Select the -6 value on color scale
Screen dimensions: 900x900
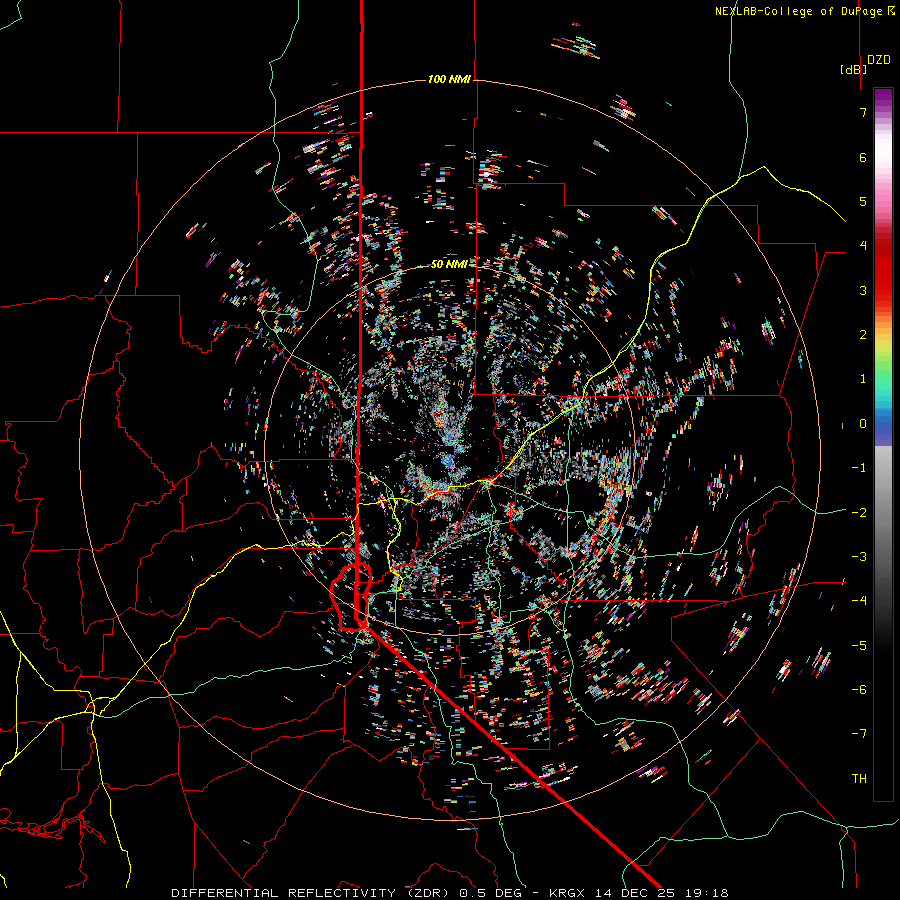click(x=859, y=690)
